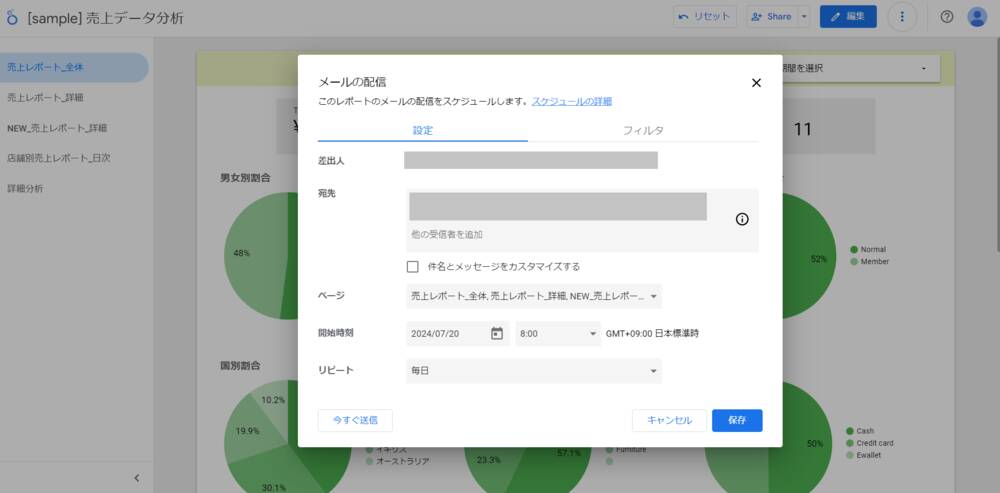Open the スケジュールの詳細 link

click(x=572, y=102)
